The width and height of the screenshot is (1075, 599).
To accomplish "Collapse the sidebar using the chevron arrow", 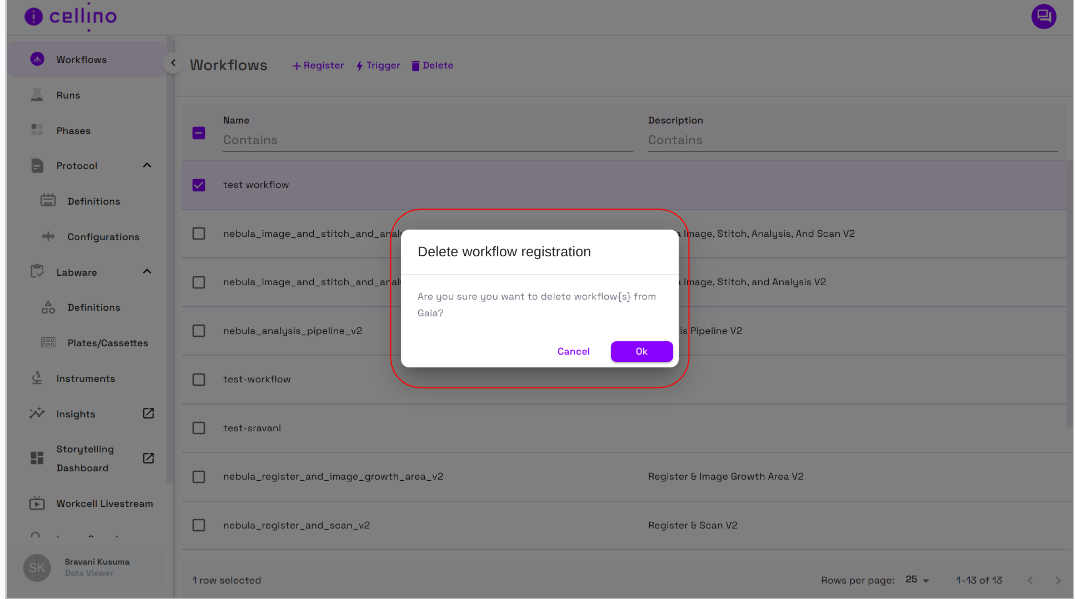I will (172, 62).
